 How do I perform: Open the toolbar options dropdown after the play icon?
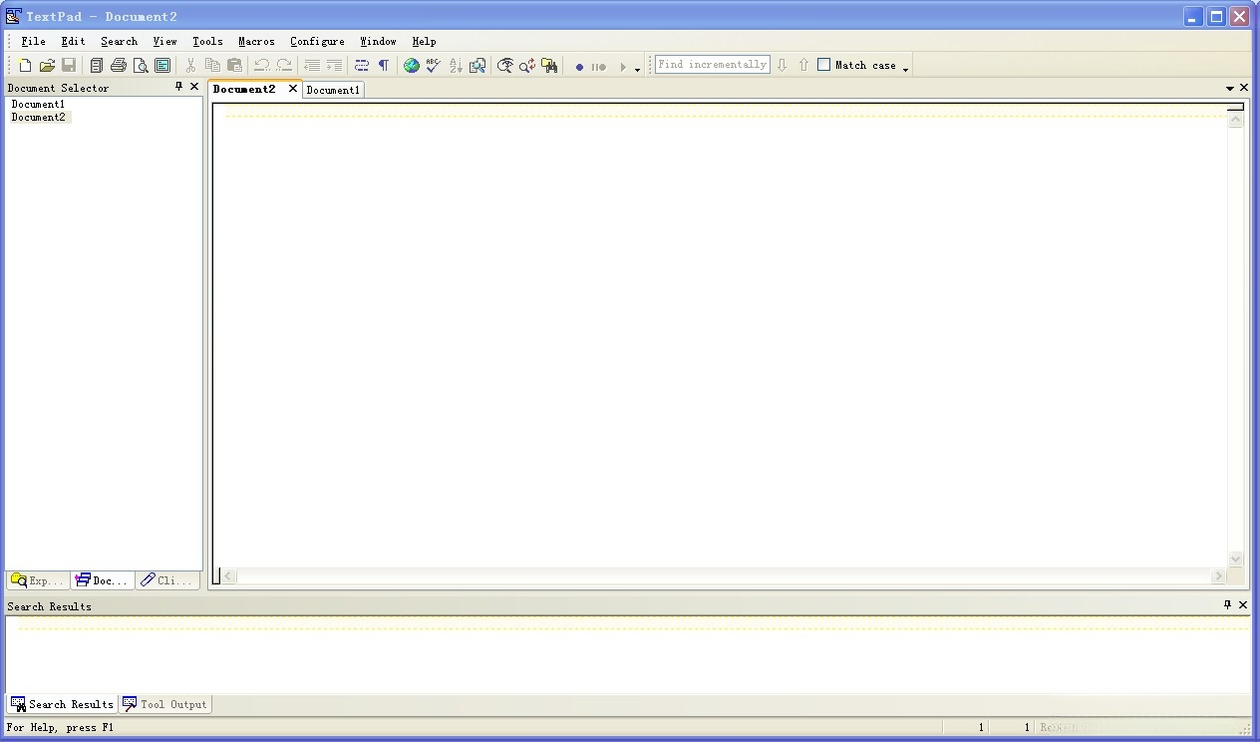[x=637, y=69]
